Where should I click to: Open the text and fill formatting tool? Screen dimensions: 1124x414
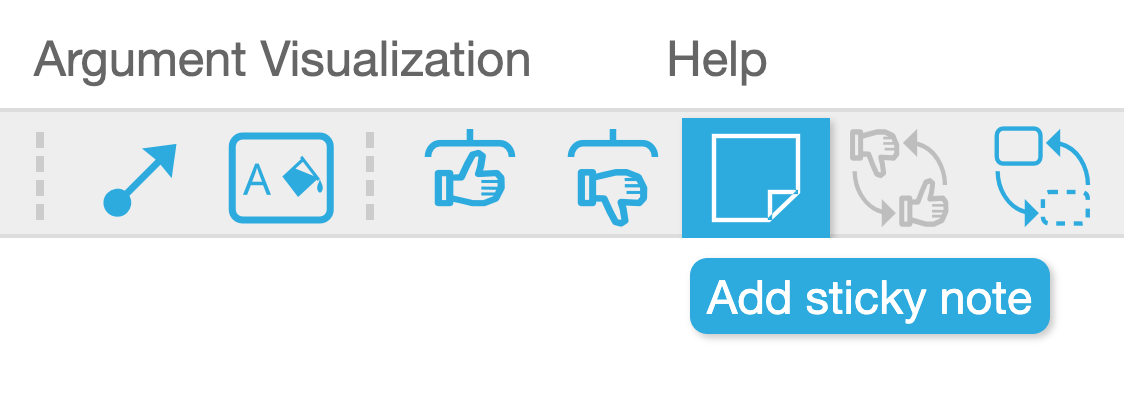[x=281, y=178]
